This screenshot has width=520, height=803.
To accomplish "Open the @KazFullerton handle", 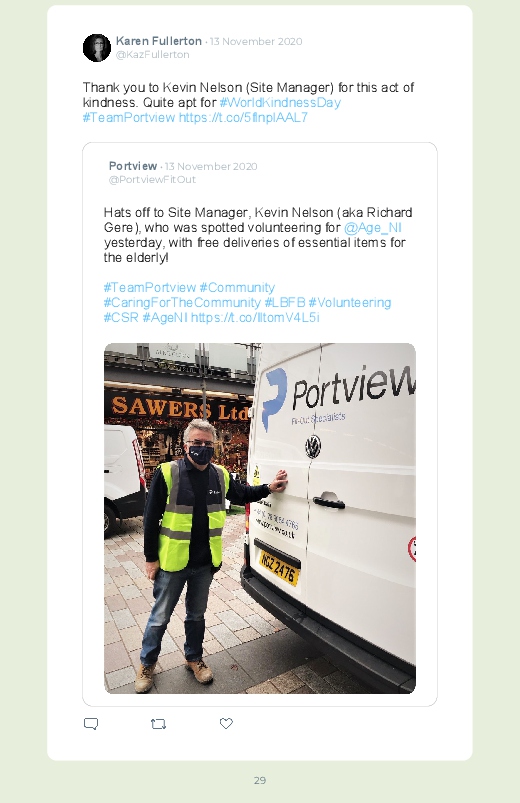I will 153,55.
